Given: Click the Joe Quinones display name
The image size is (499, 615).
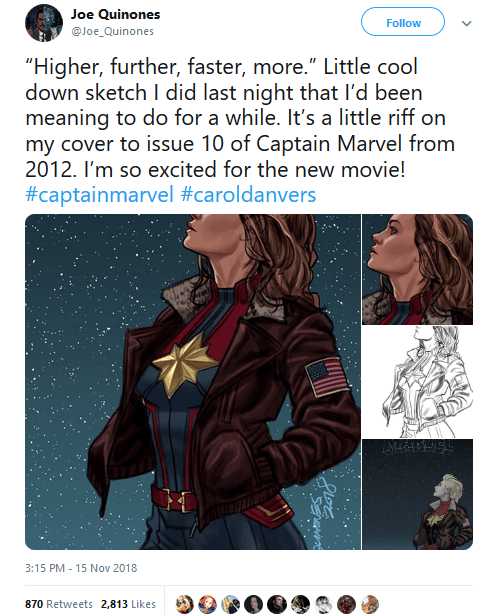Looking at the screenshot, I should [115, 15].
